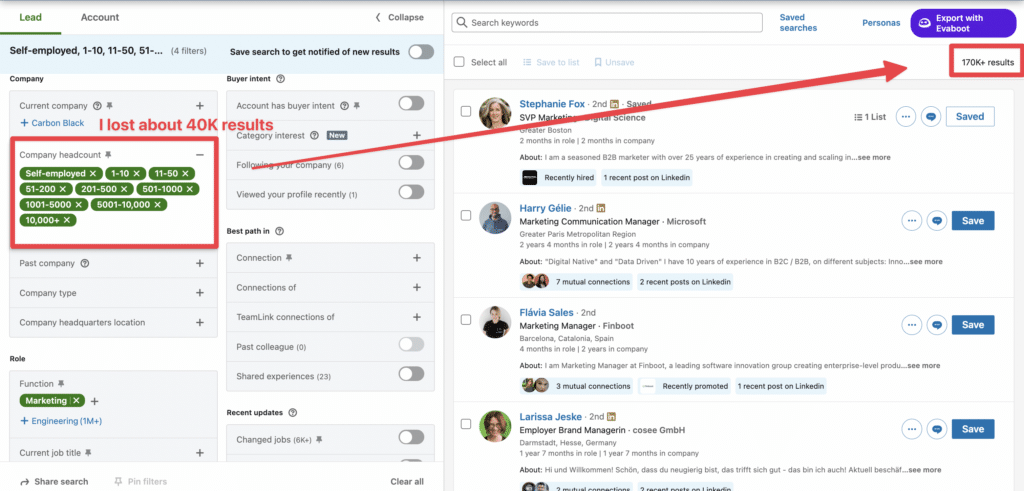Screen dimensions: 1024x491
Task: Save Harry Gélie lead
Action: pyautogui.click(x=973, y=221)
